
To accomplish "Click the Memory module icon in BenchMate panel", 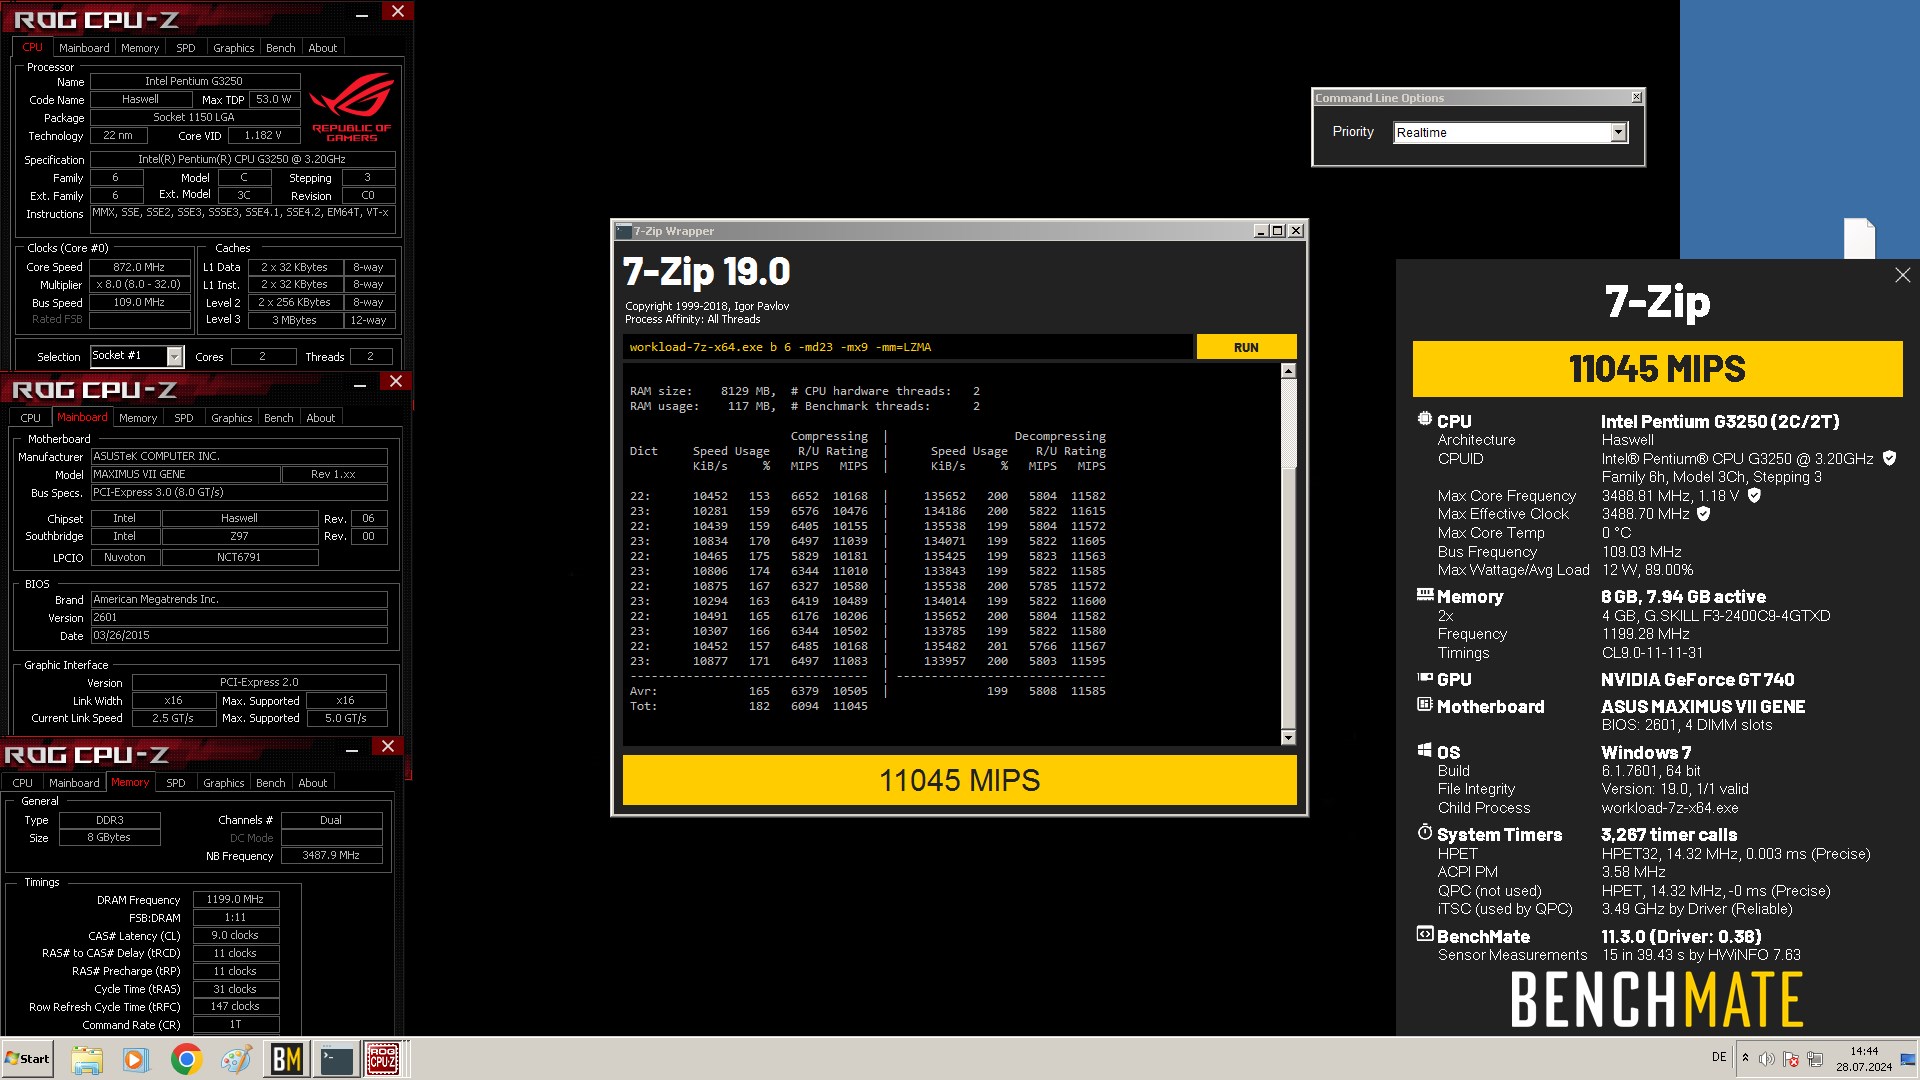I will [x=1425, y=594].
